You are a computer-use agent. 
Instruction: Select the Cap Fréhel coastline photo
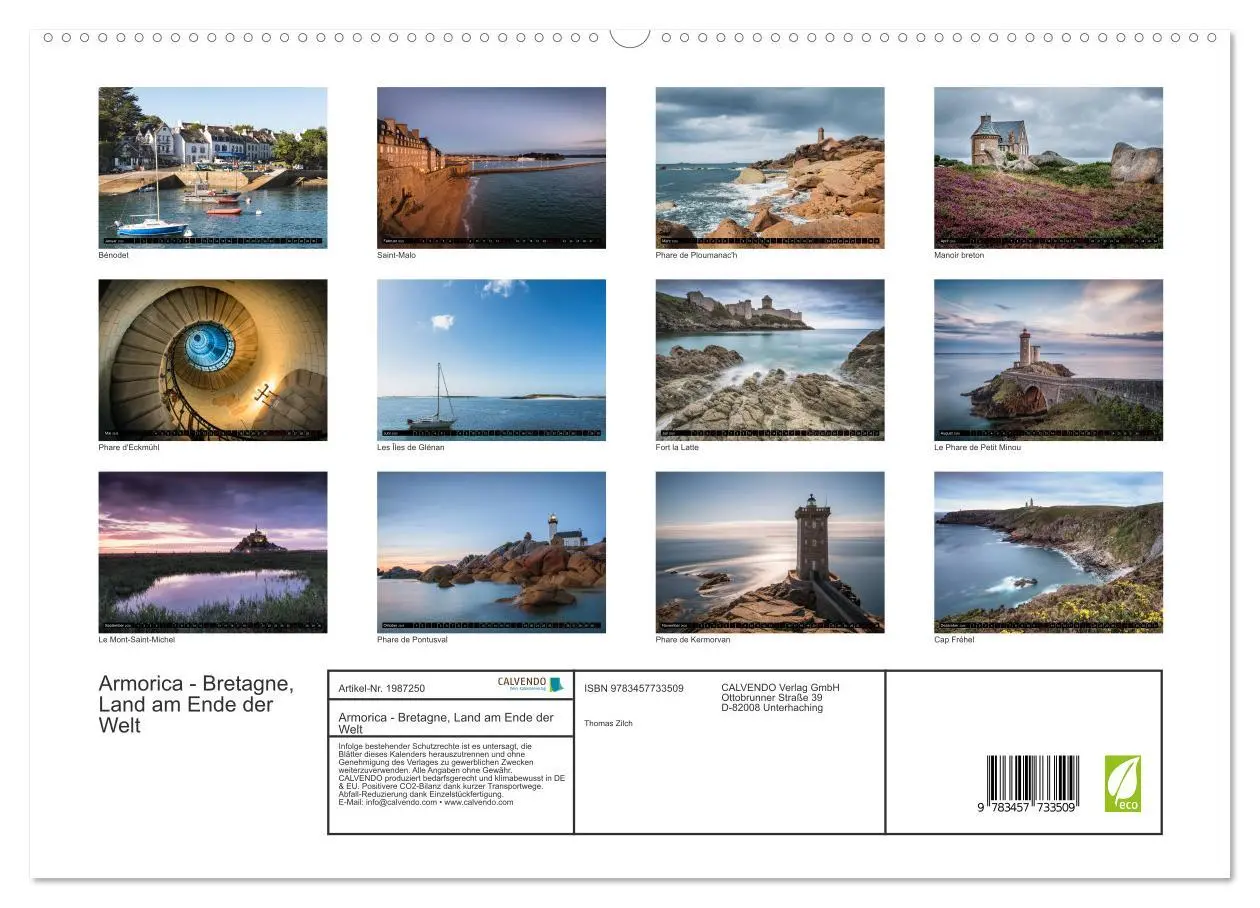[x=1048, y=552]
